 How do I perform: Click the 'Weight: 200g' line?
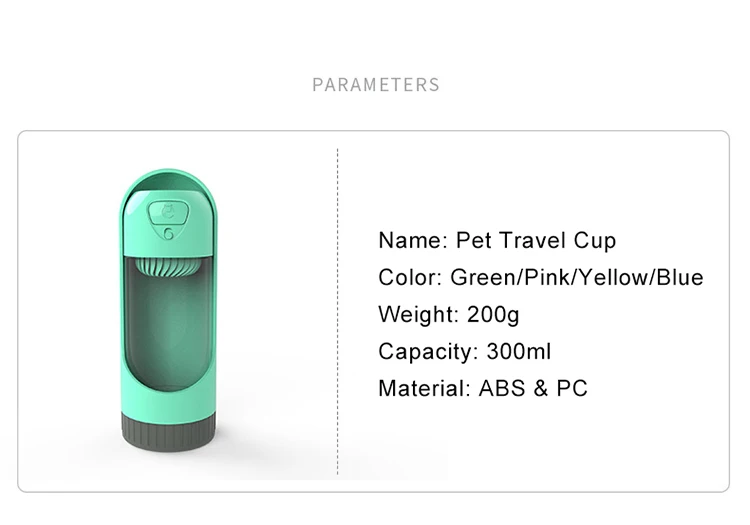449,314
